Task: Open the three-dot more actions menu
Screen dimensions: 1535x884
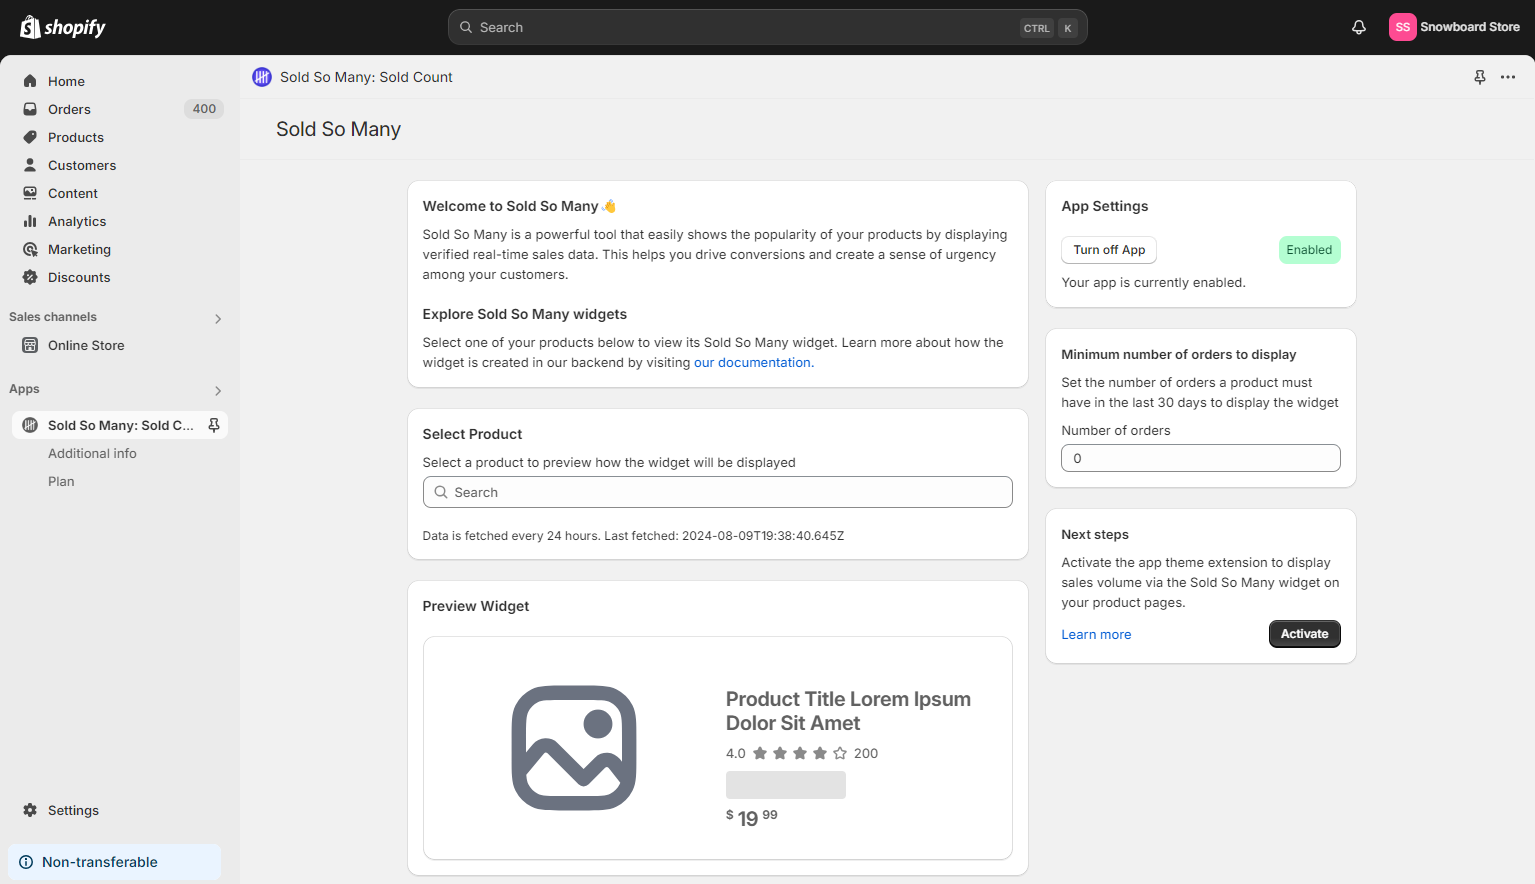Action: coord(1508,77)
